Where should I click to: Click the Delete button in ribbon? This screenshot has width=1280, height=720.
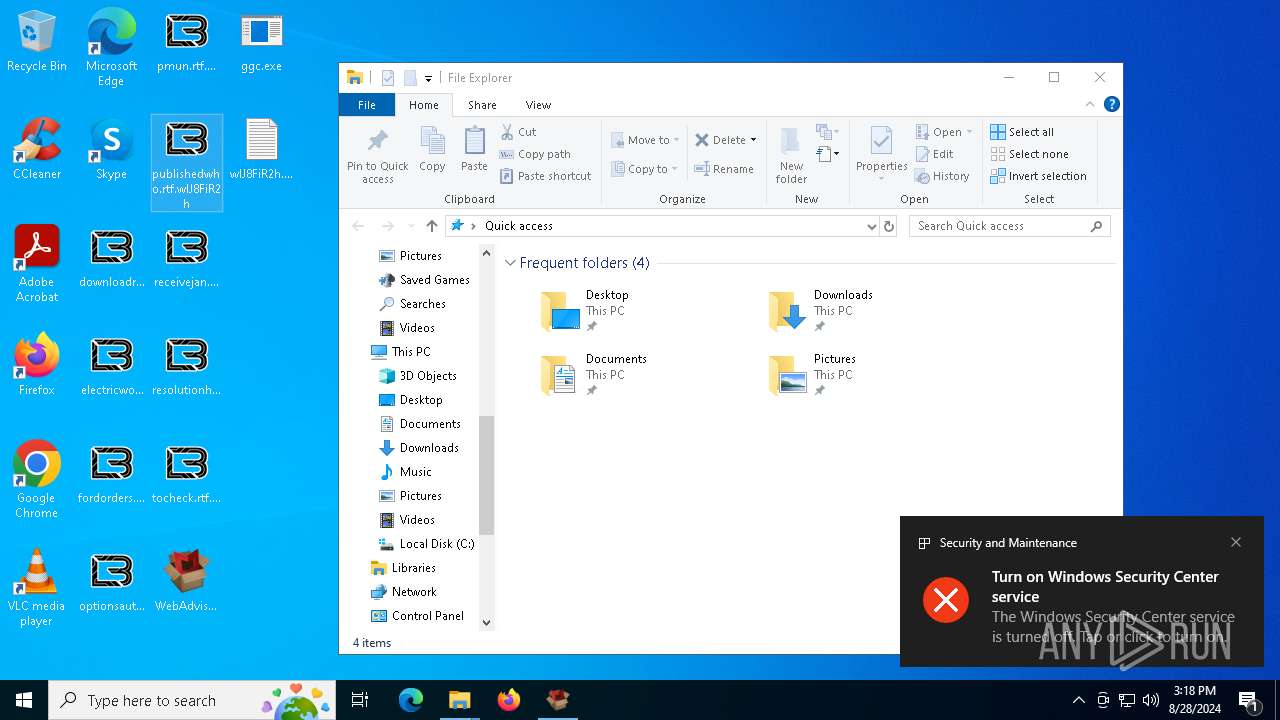coord(720,140)
